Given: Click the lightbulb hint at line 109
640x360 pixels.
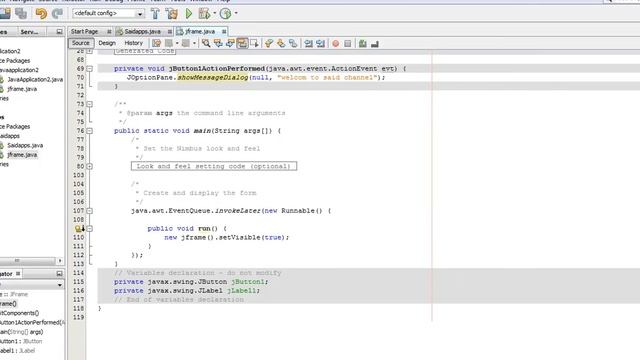Looking at the screenshot, I should point(78,229).
